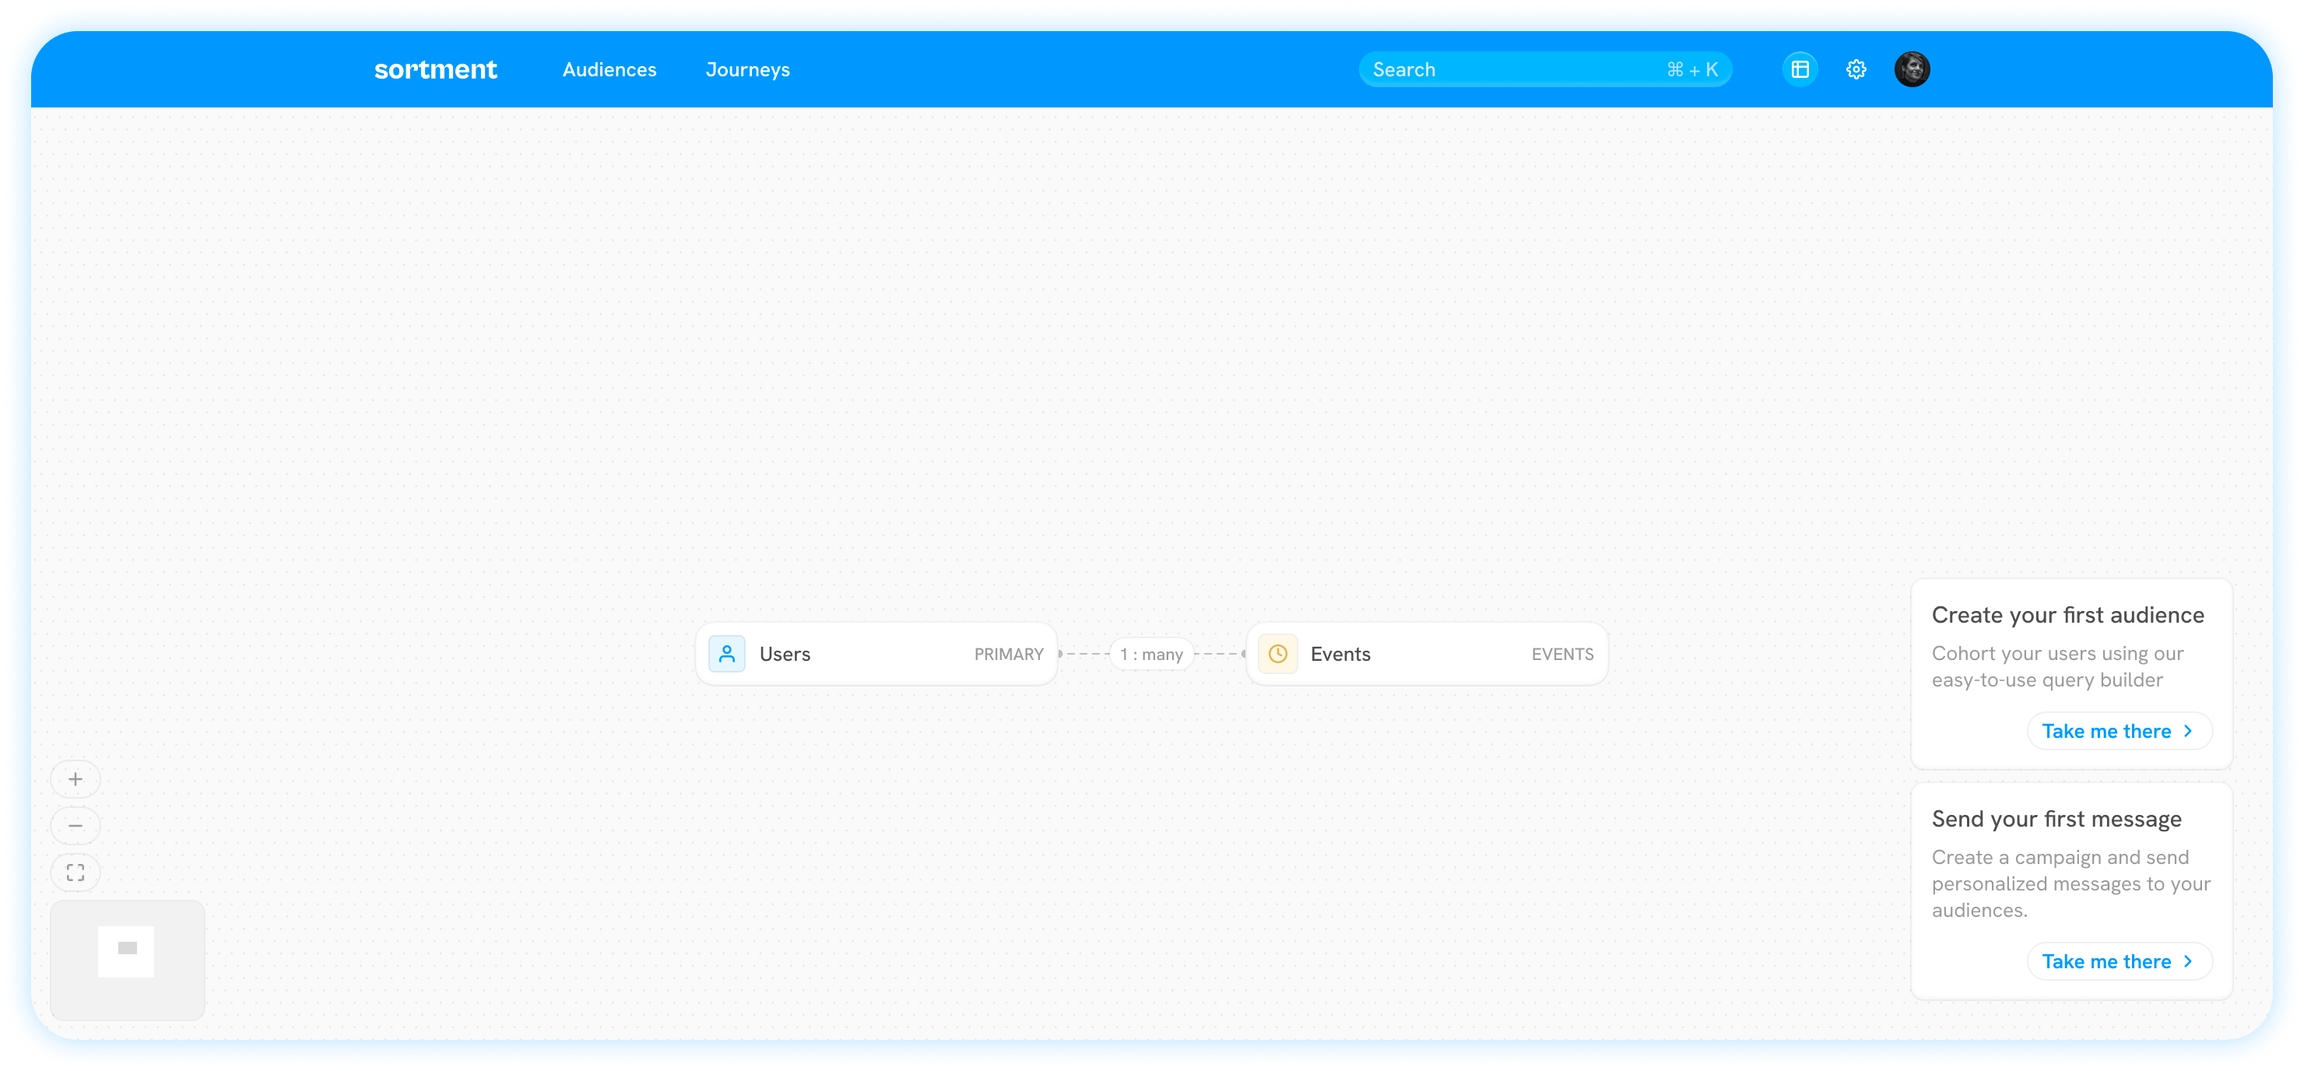Zoom in with the plus button
Image resolution: width=2304 pixels, height=1071 pixels.
coord(75,779)
